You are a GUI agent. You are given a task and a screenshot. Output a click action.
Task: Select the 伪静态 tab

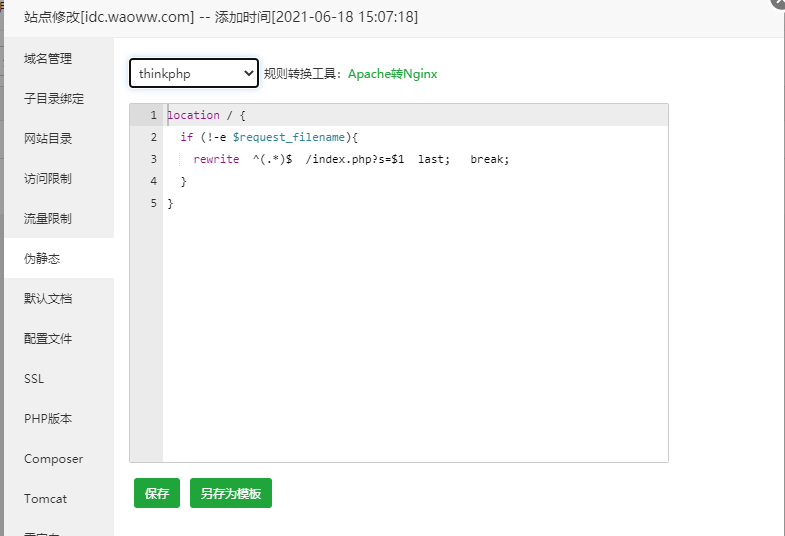[x=59, y=258]
